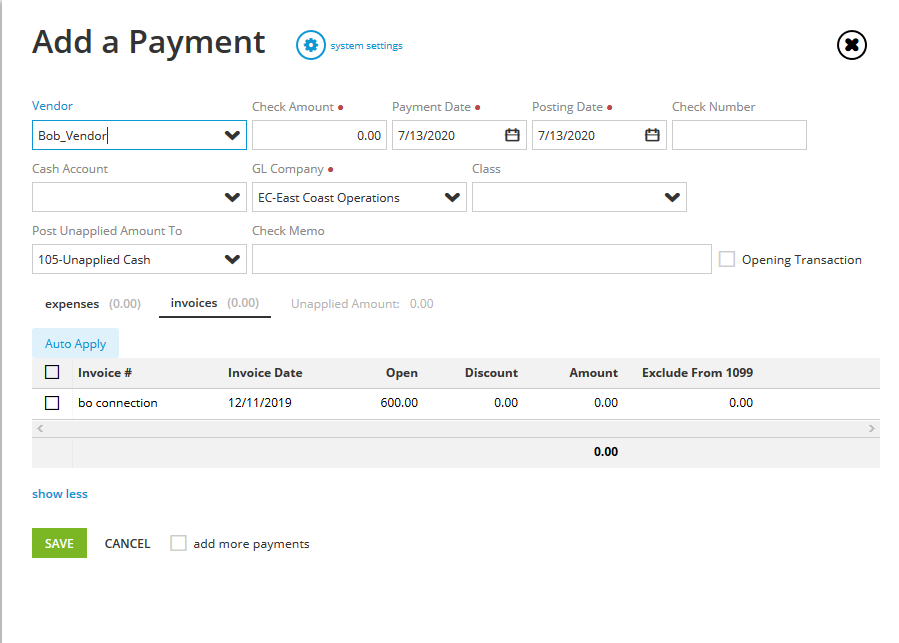899x643 pixels.
Task: Click the Discount column header
Action: pos(491,373)
